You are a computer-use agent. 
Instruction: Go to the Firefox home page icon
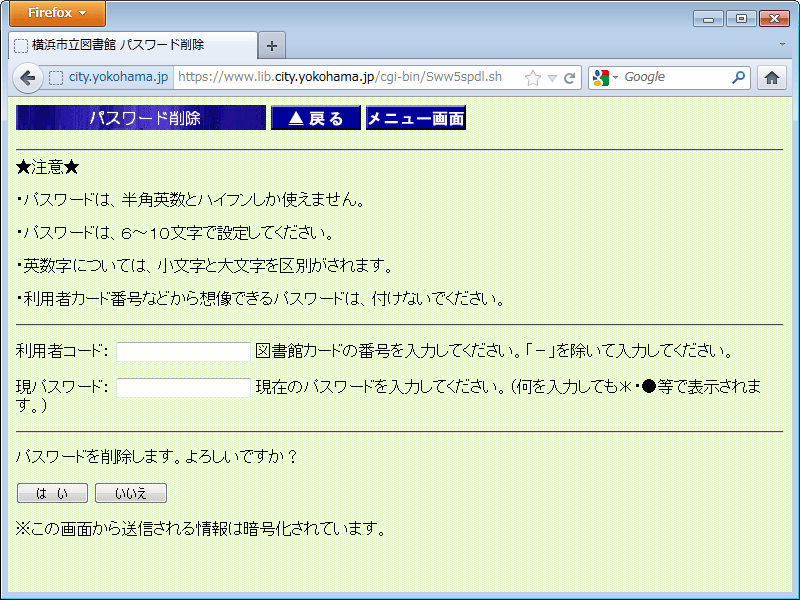pyautogui.click(x=771, y=78)
